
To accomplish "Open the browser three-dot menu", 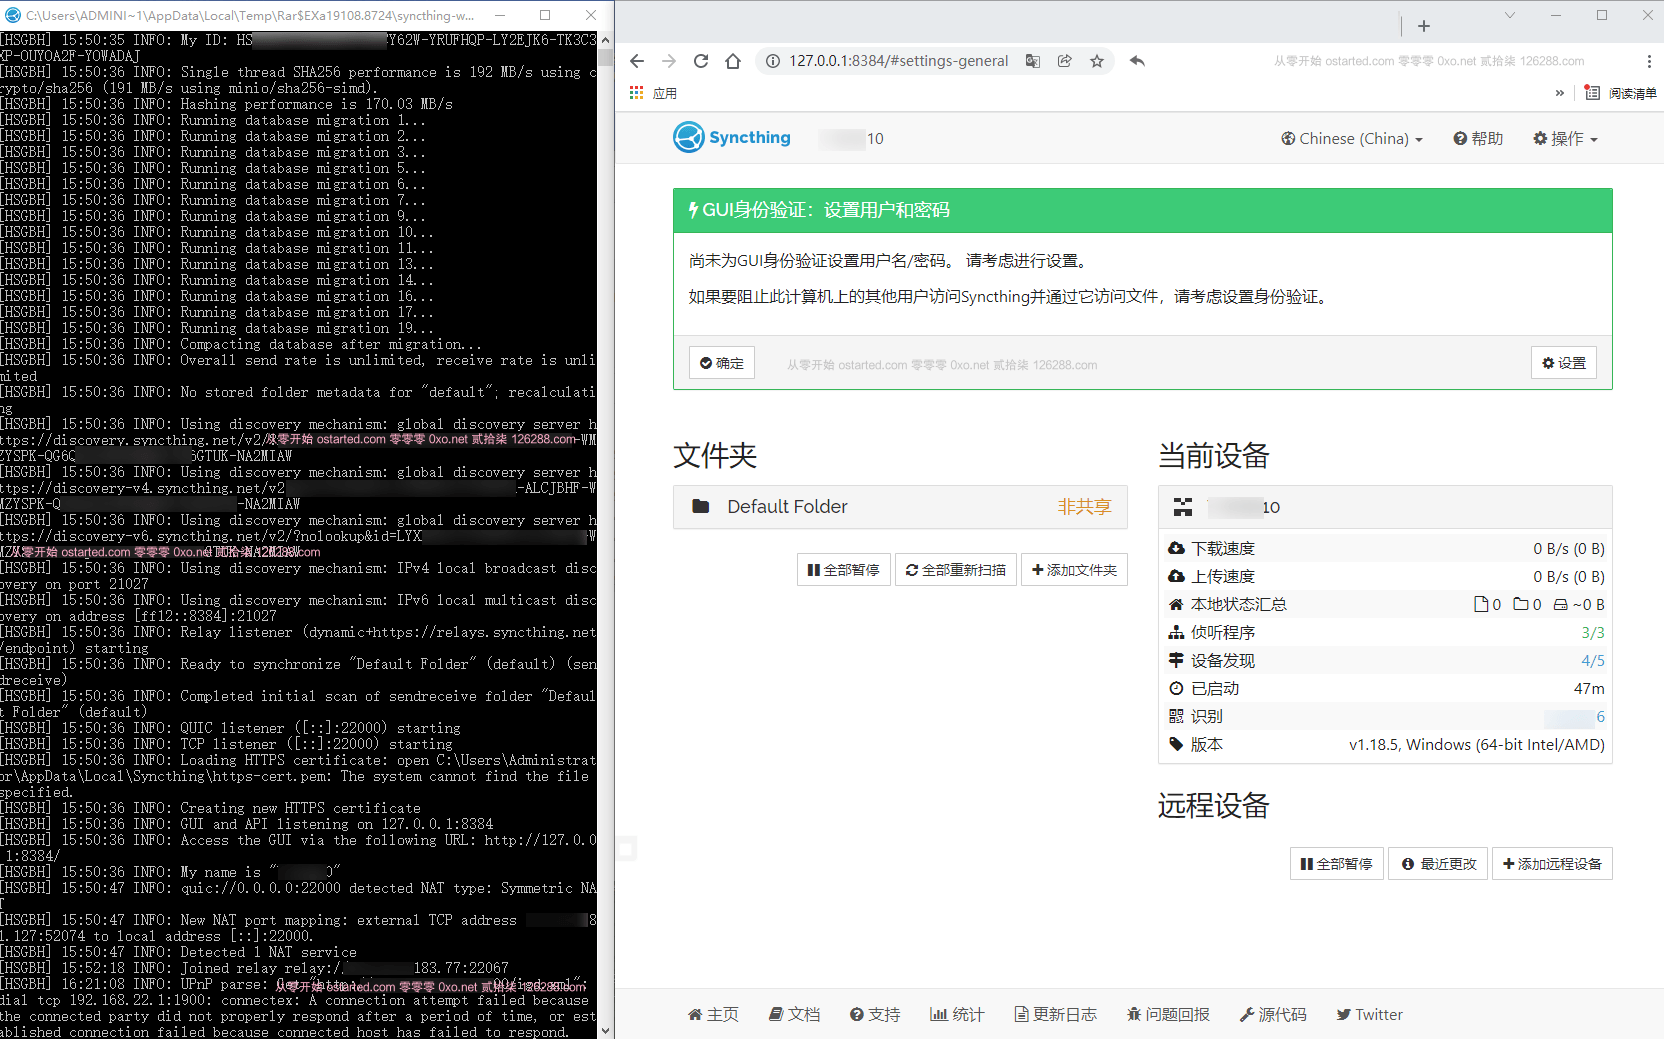I will 1649,61.
